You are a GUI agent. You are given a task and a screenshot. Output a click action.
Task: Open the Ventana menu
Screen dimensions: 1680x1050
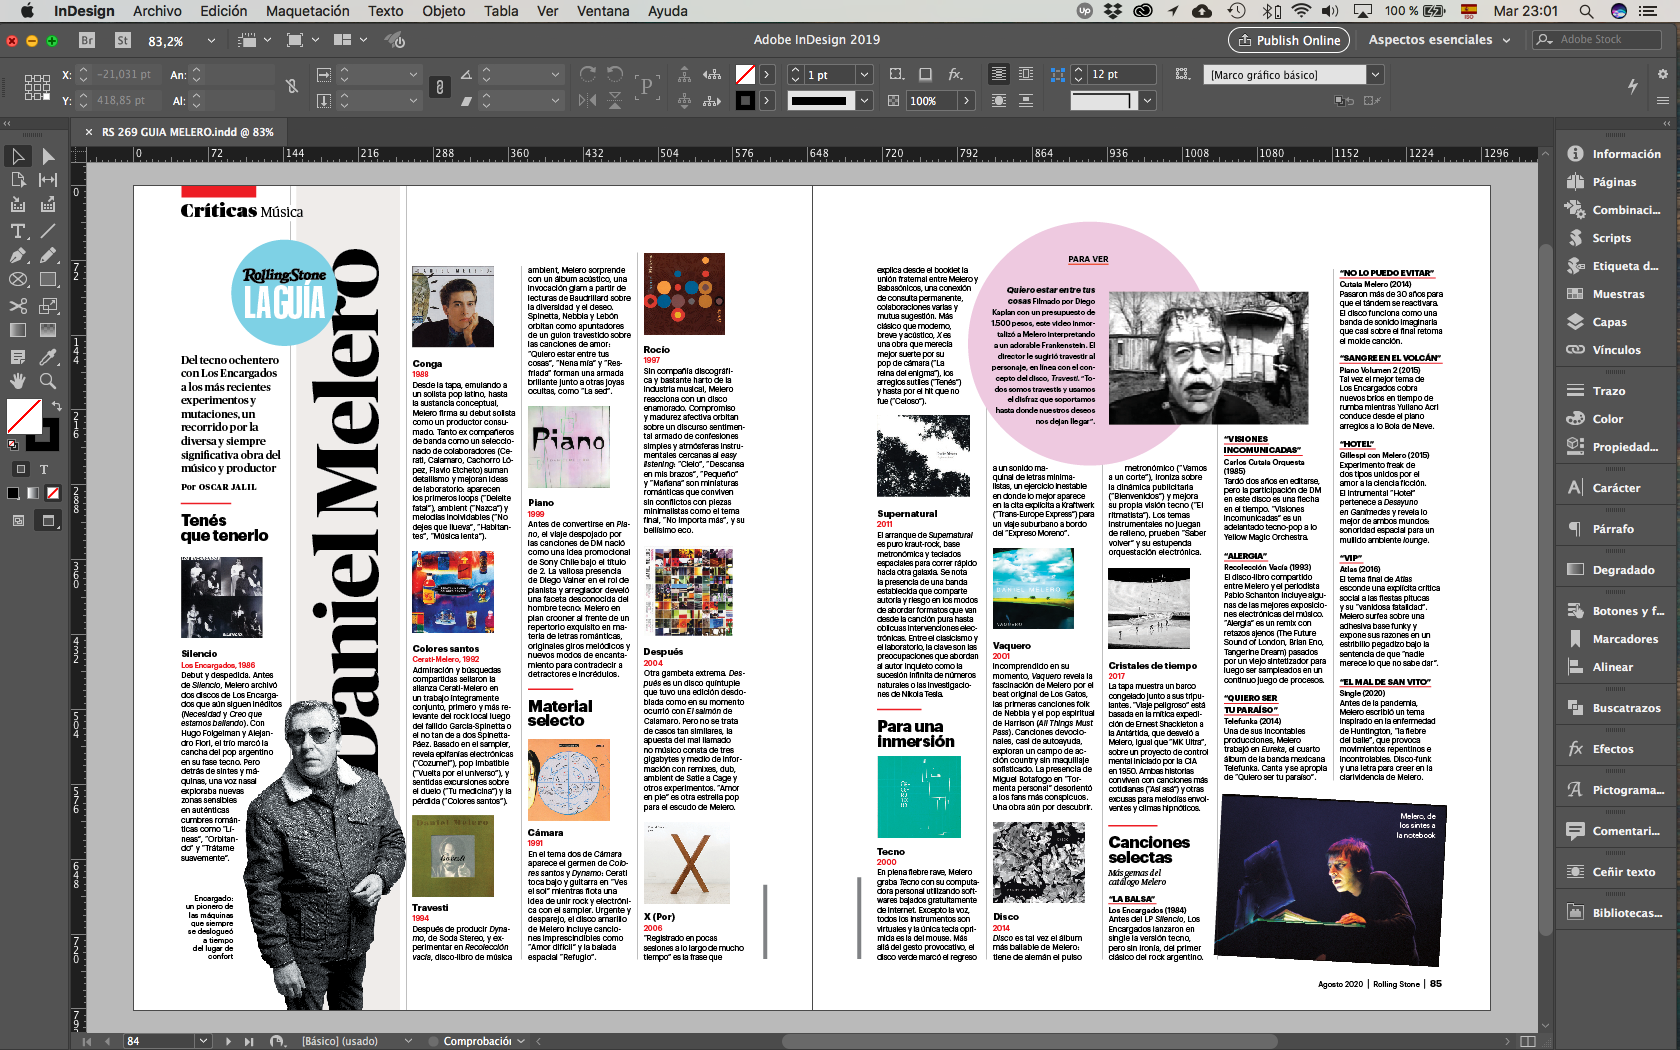click(x=603, y=11)
